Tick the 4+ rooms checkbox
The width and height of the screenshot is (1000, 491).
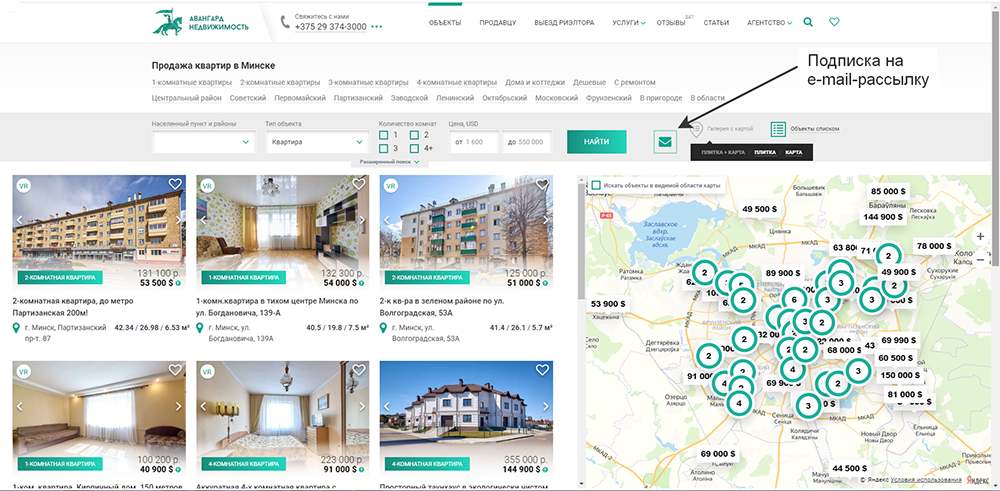point(414,148)
